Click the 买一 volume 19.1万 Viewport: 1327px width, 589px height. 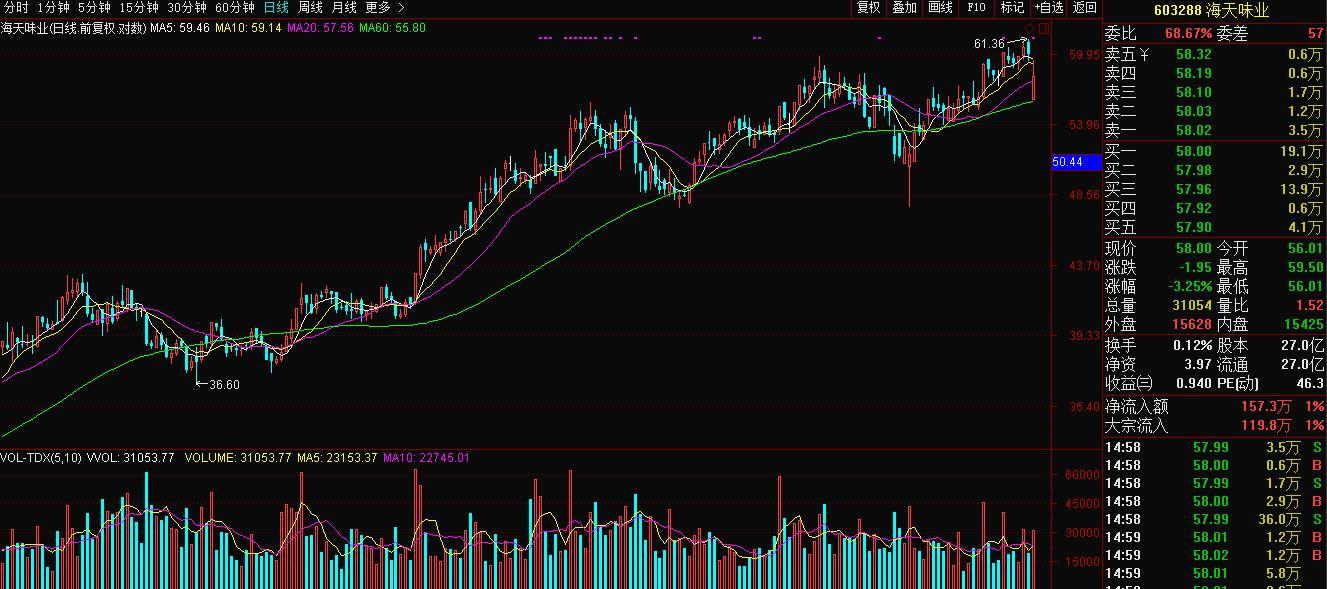1301,151
